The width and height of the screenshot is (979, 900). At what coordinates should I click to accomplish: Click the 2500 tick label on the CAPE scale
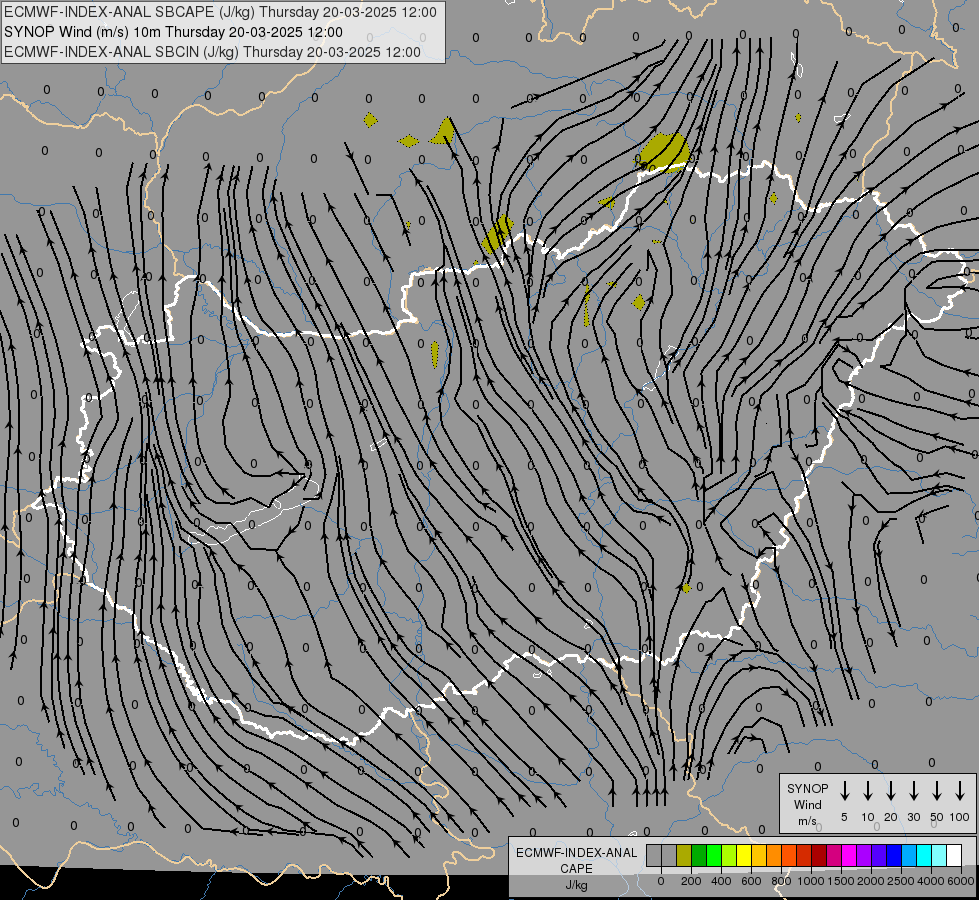[x=900, y=881]
